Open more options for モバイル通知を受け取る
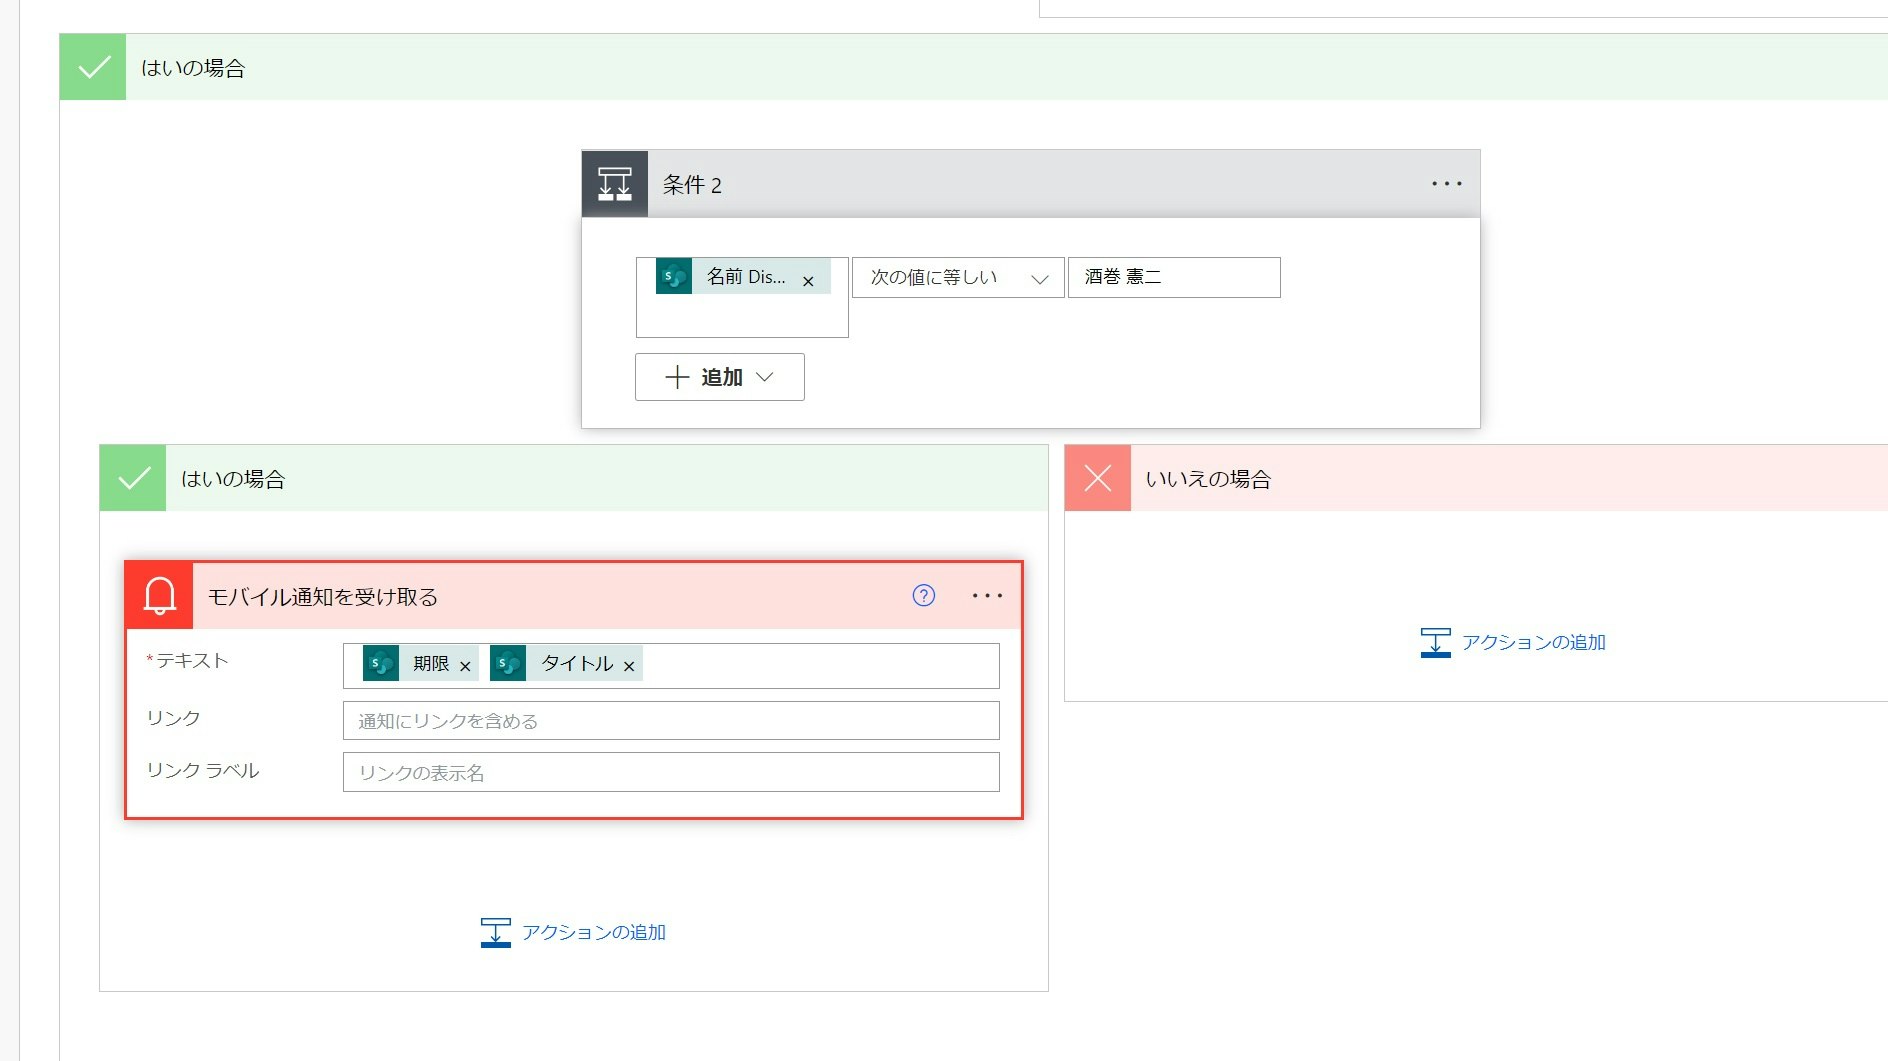Screen dimensions: 1888x1061 987,596
